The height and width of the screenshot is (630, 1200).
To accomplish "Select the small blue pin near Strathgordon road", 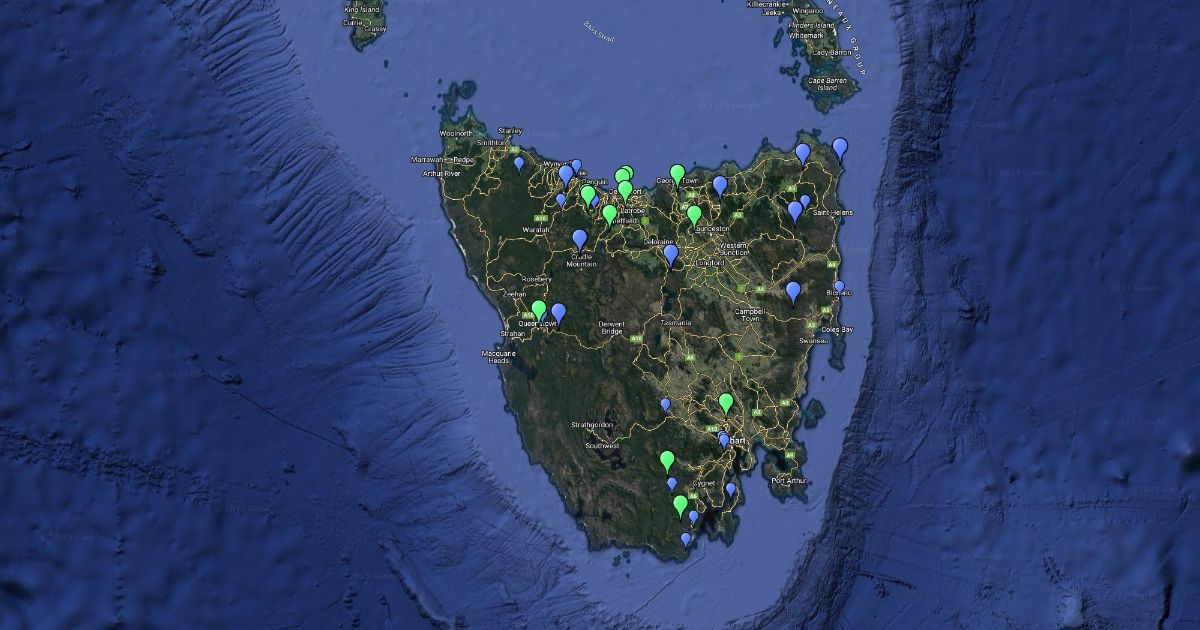I will (665, 404).
